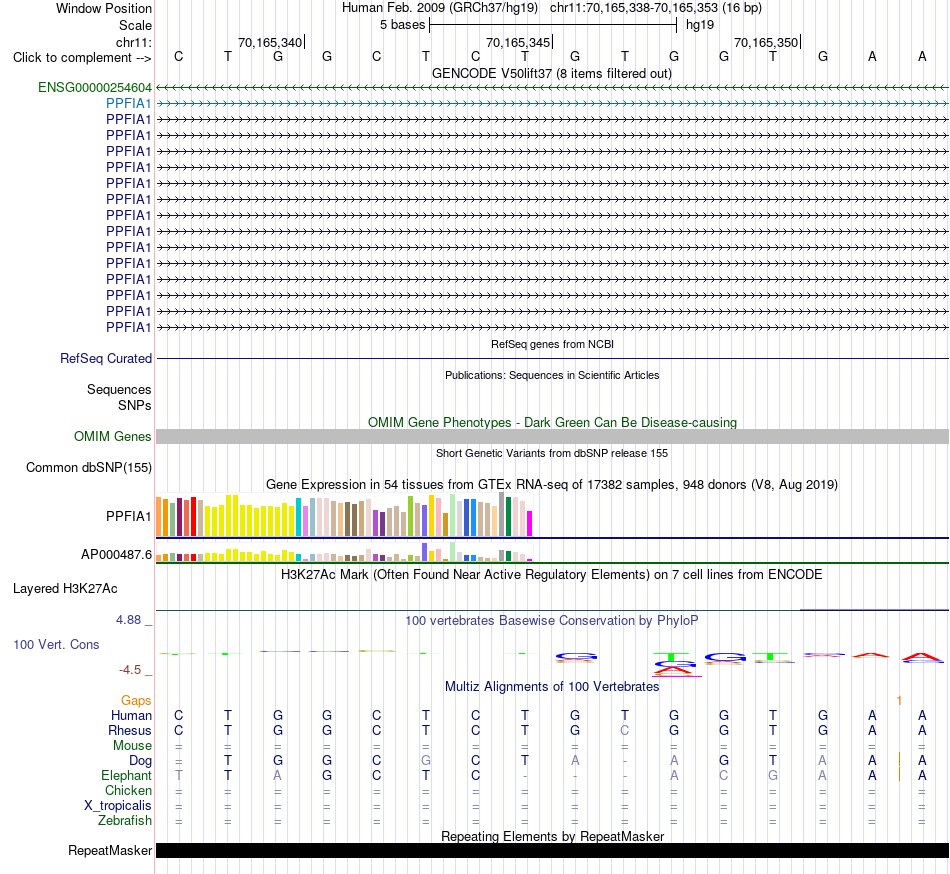
Task: Open '100 vertebrates Basewise Conservation by PhyloP' title
Action: [x=552, y=621]
